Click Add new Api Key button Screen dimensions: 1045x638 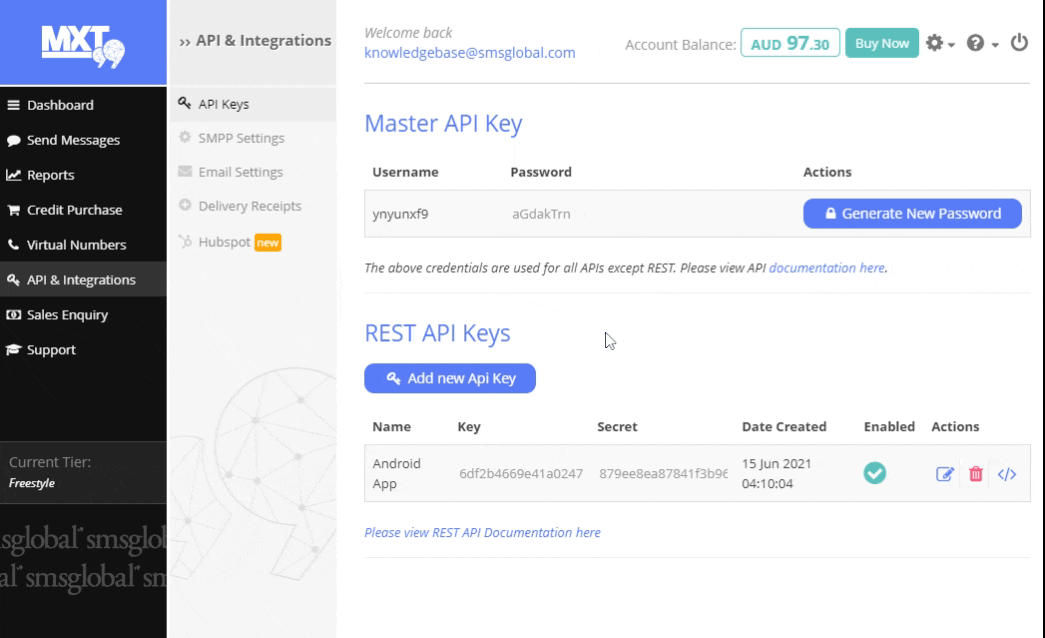click(450, 378)
